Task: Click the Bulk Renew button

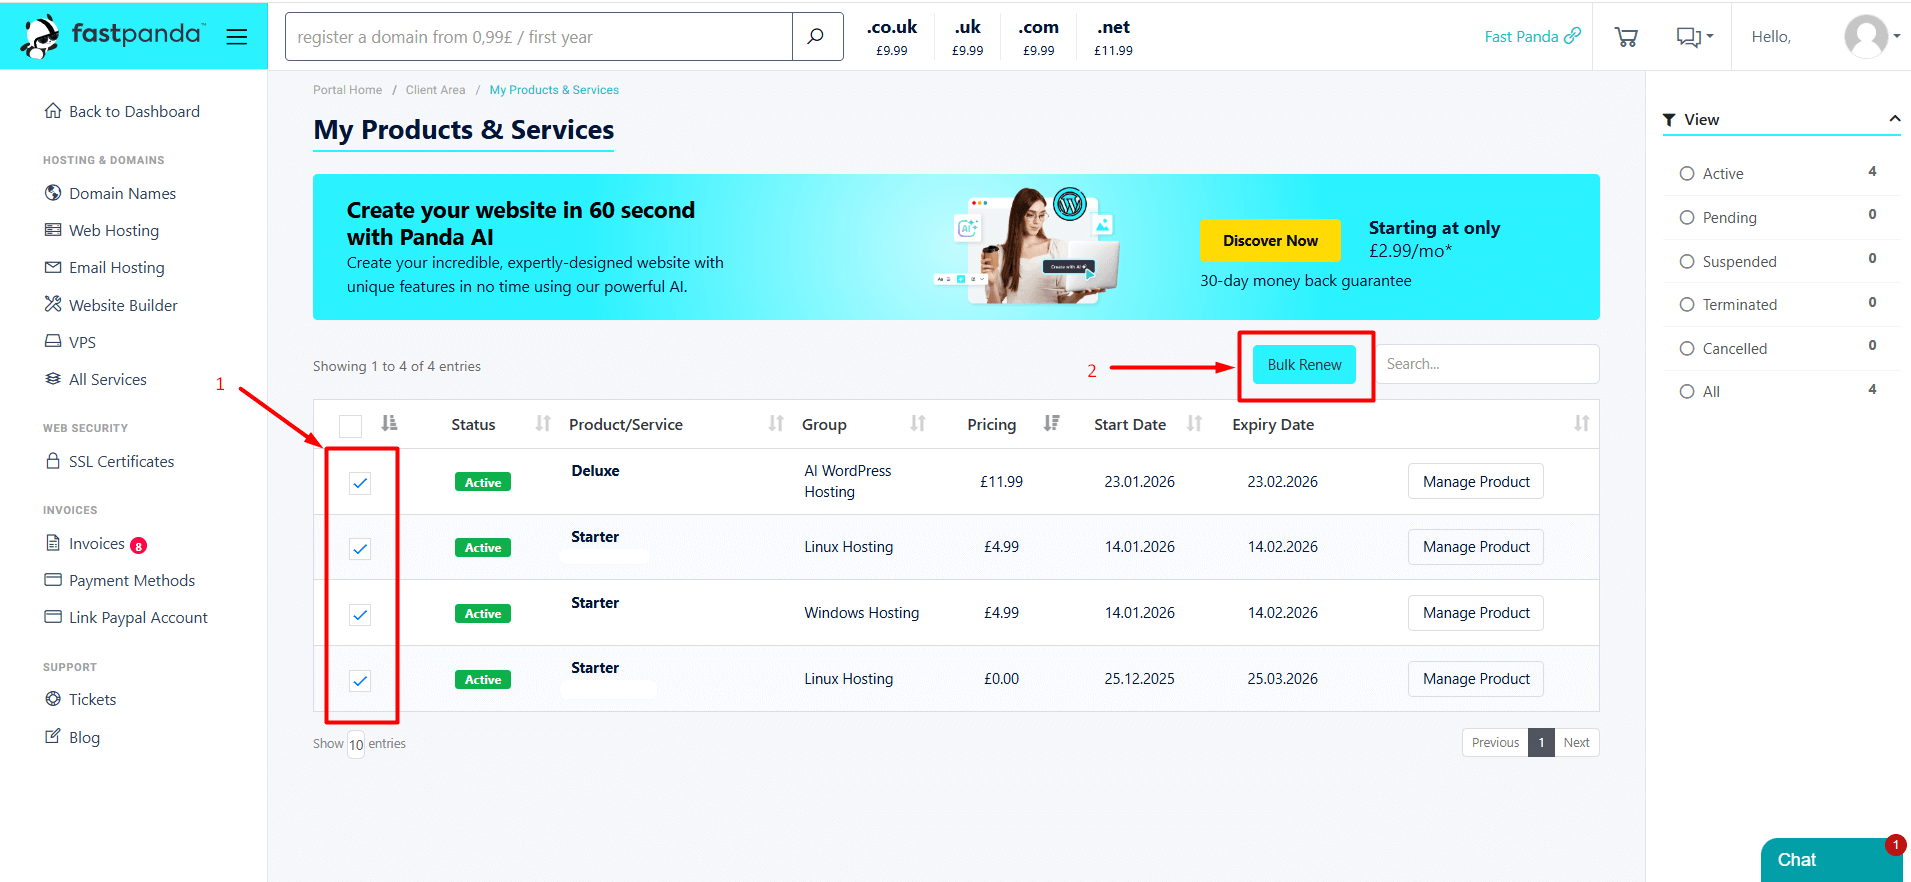Action: pos(1304,365)
